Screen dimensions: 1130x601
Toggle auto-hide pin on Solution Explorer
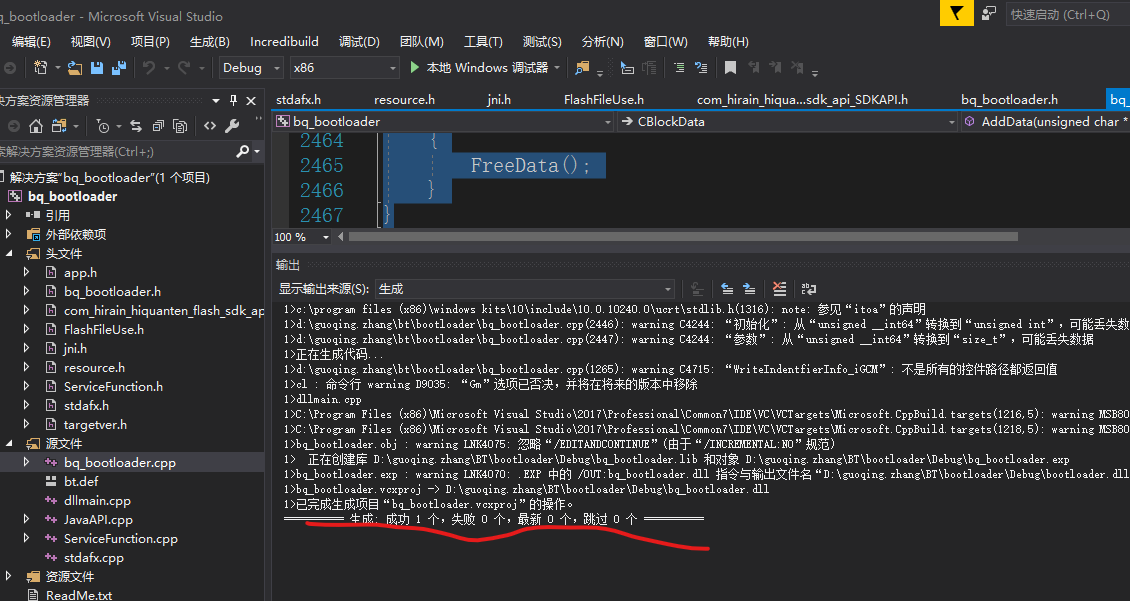[233, 100]
